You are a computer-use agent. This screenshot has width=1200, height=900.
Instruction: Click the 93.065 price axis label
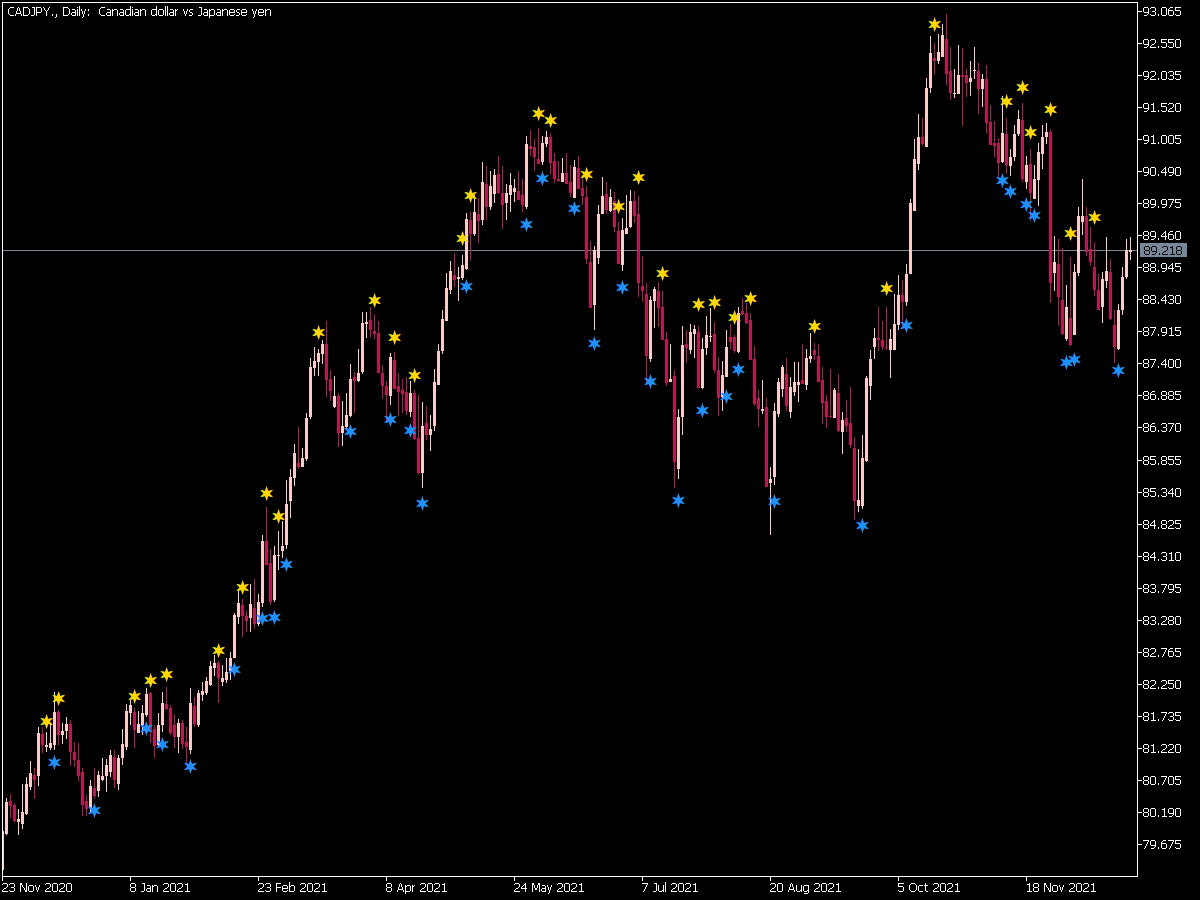pos(1162,12)
